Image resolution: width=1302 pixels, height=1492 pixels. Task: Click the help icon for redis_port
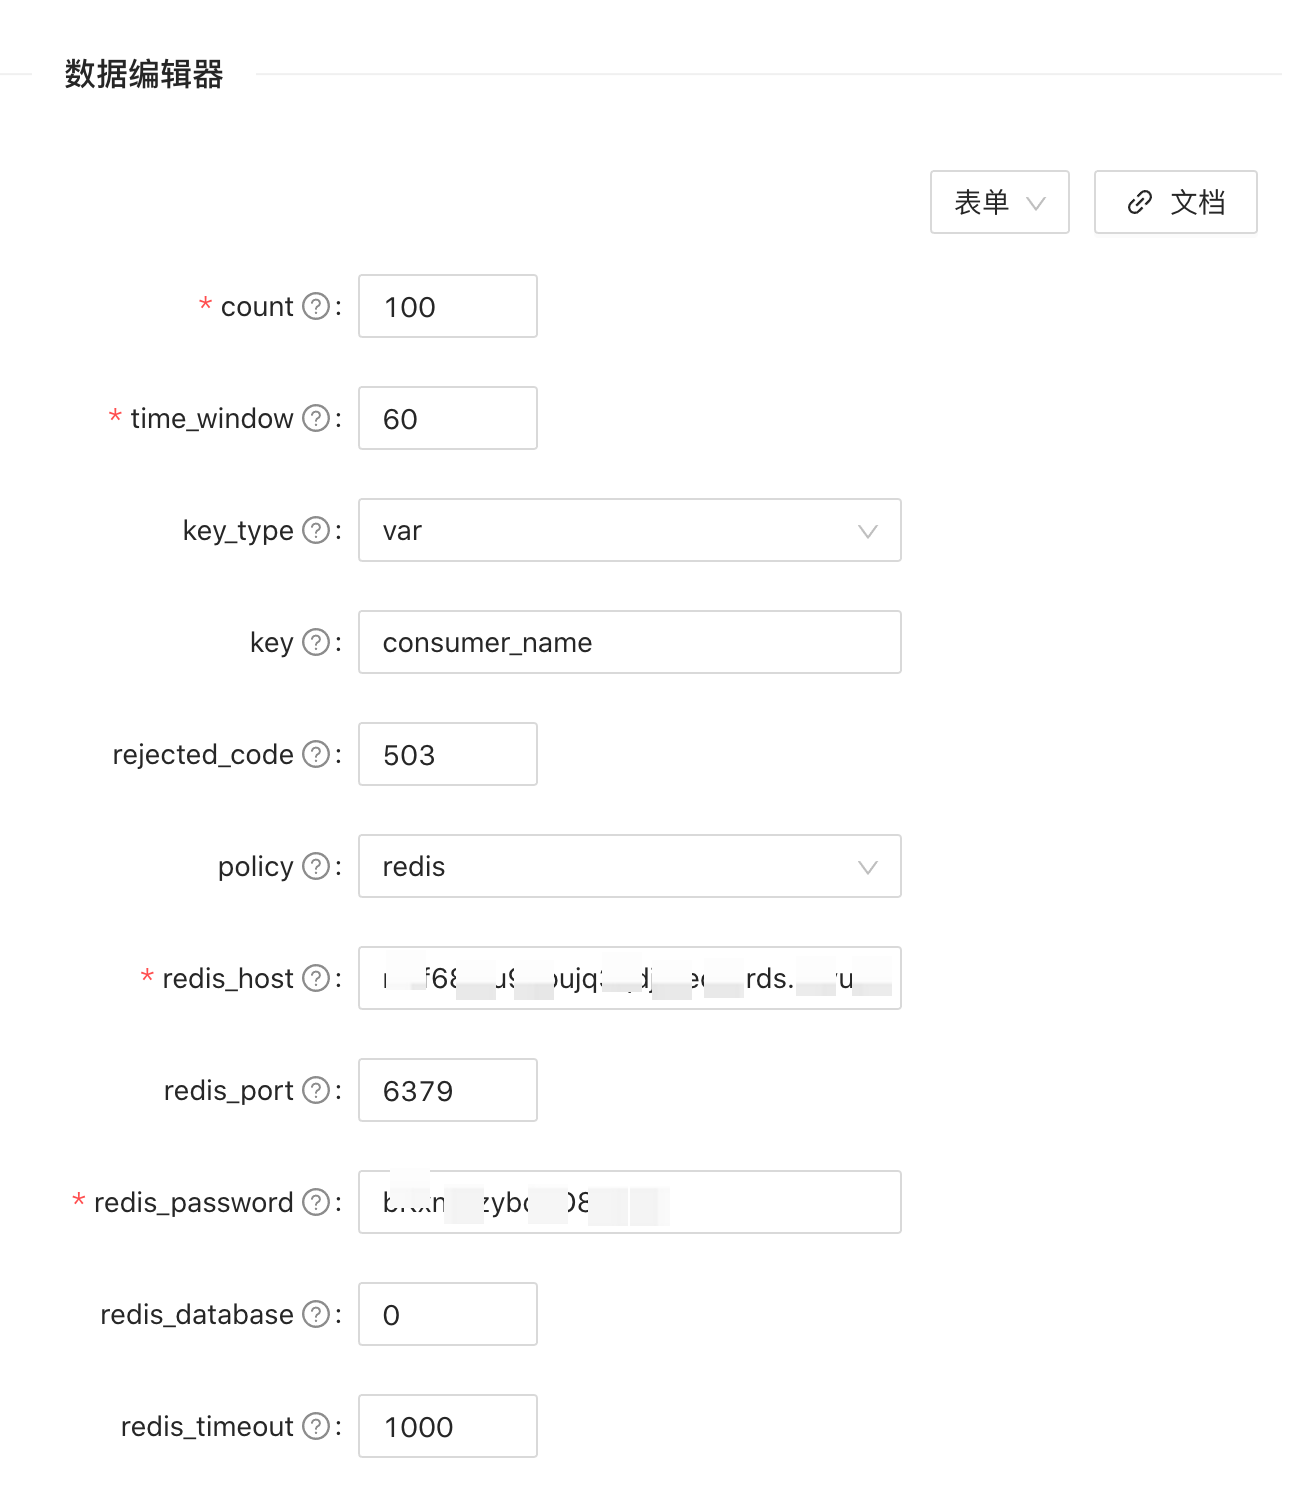(x=317, y=1090)
